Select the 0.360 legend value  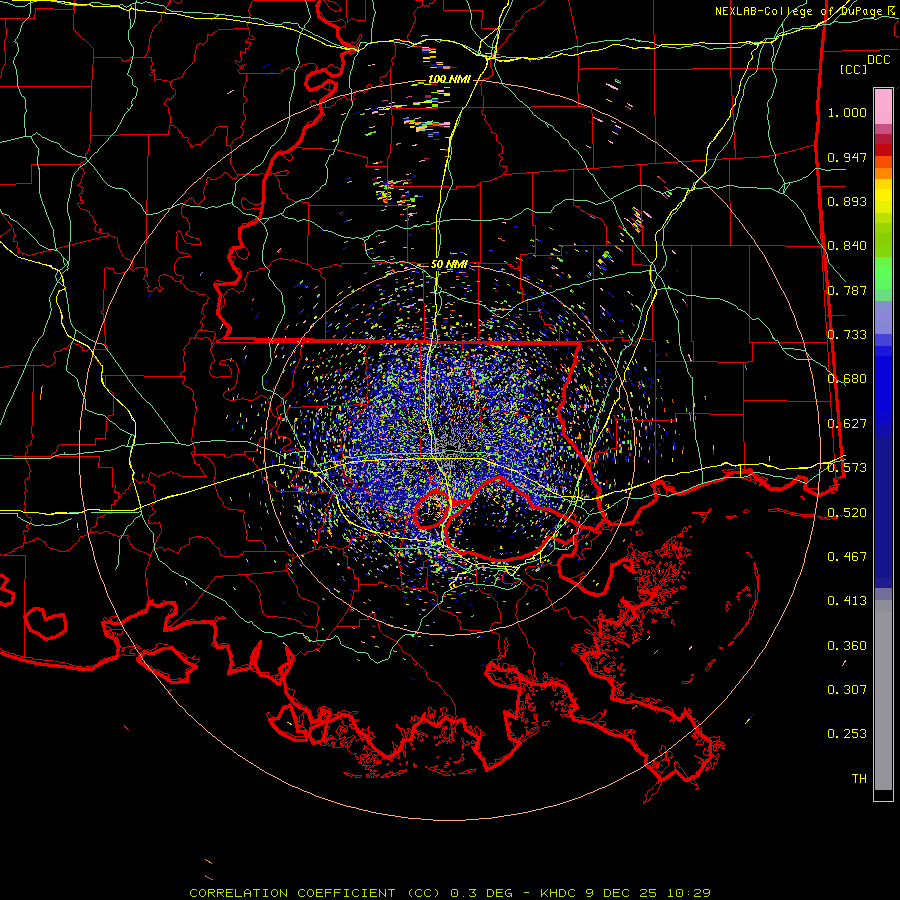tap(847, 646)
